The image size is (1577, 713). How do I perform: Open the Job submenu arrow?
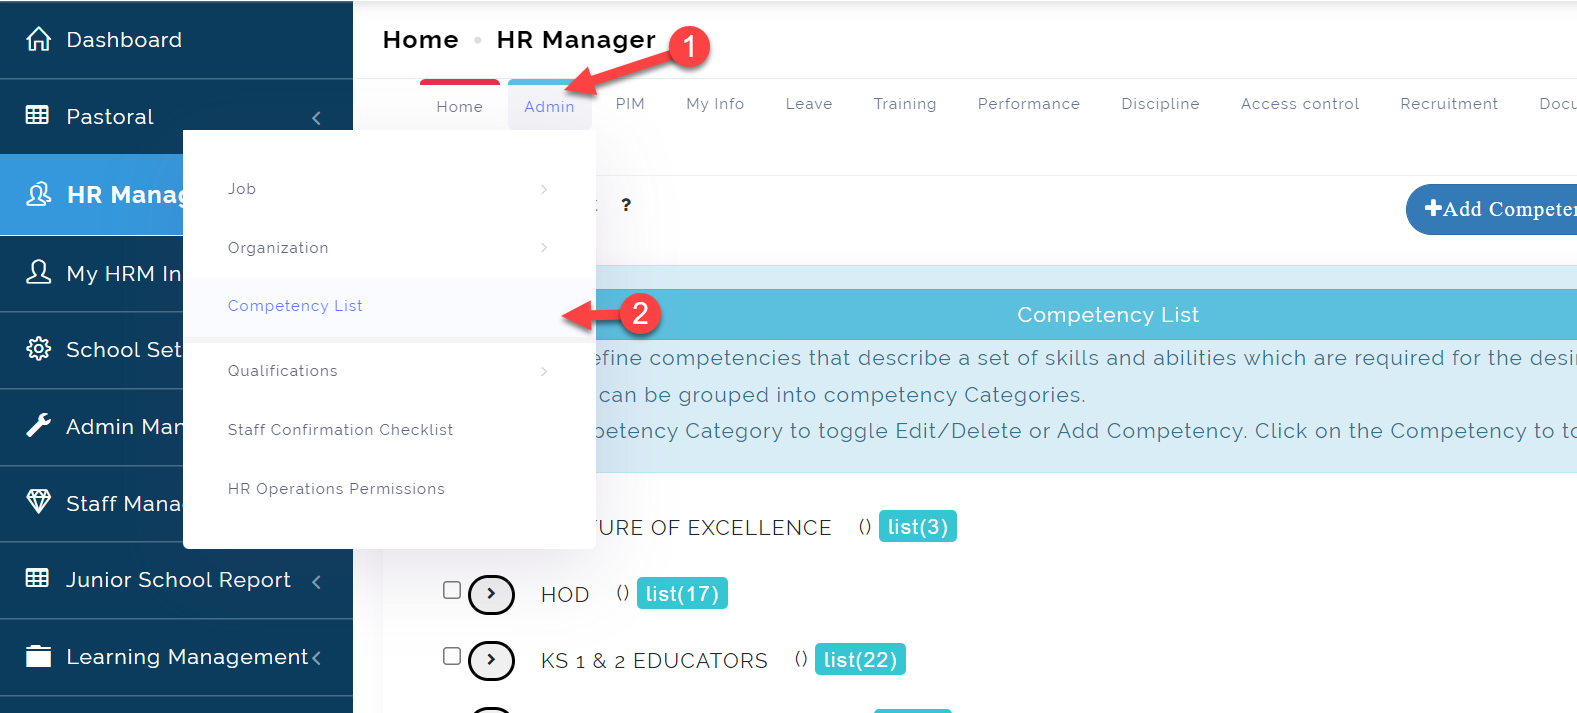[544, 189]
